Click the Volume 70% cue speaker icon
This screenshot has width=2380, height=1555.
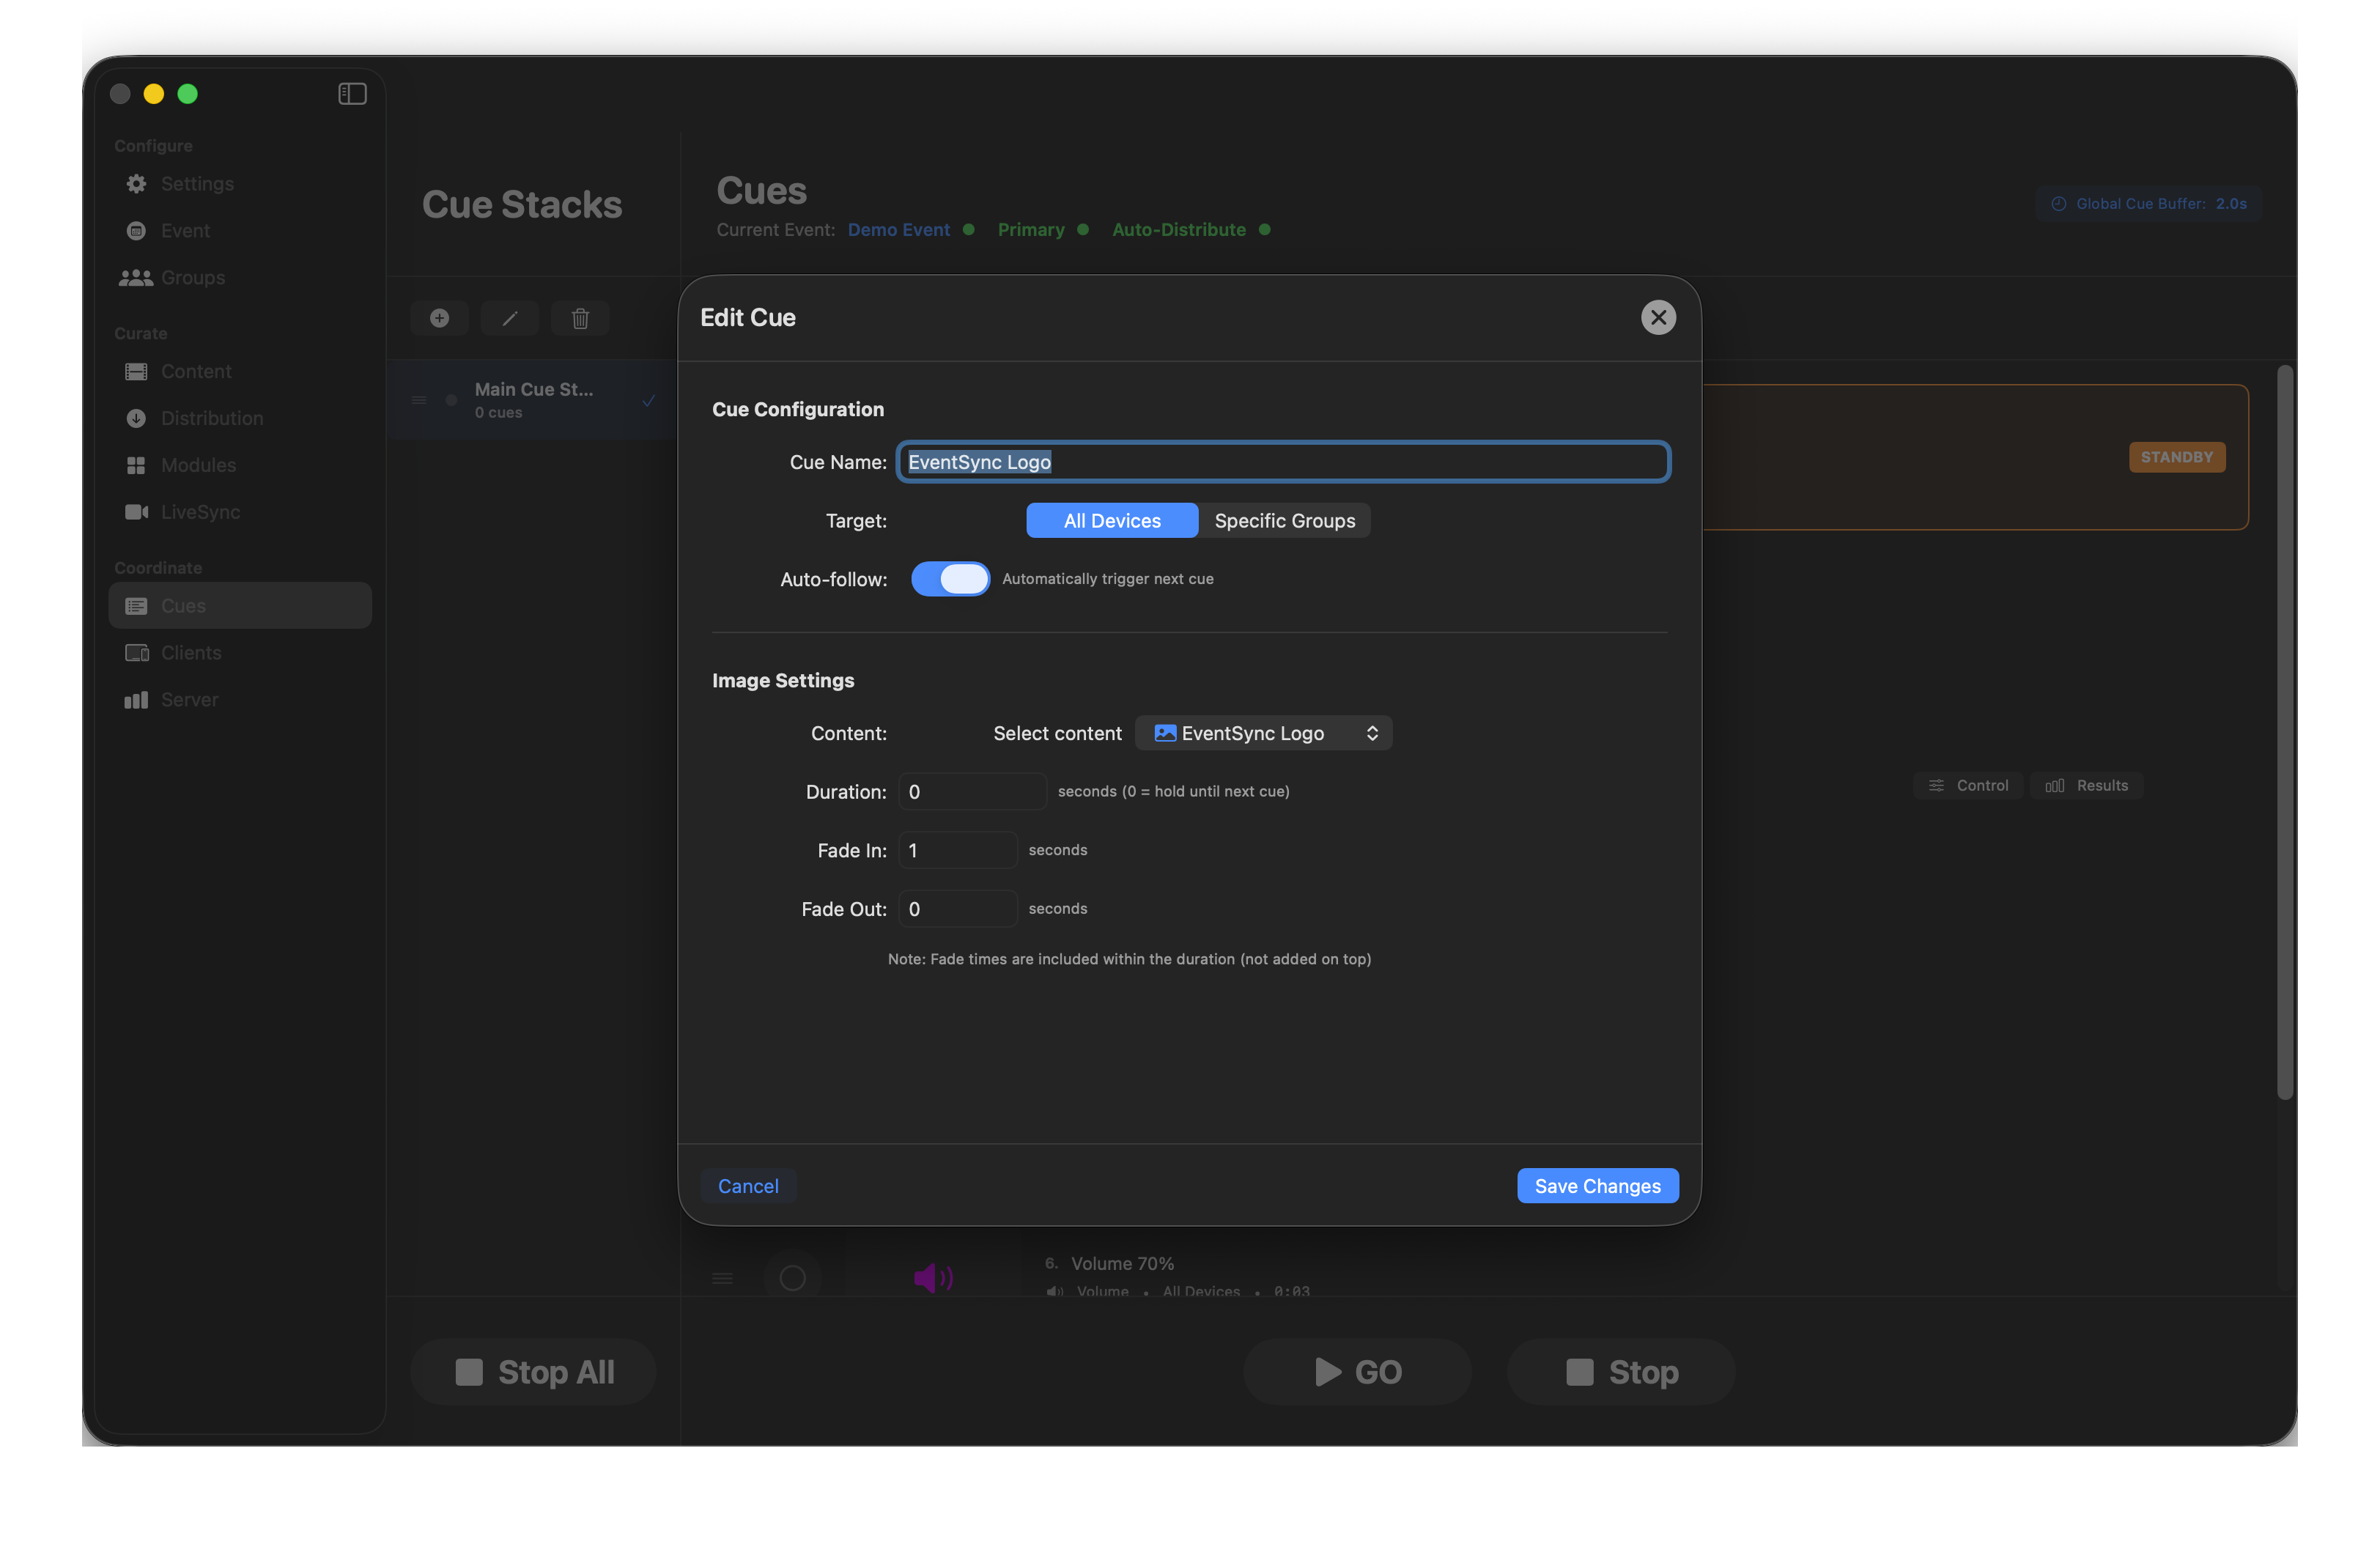click(933, 1277)
